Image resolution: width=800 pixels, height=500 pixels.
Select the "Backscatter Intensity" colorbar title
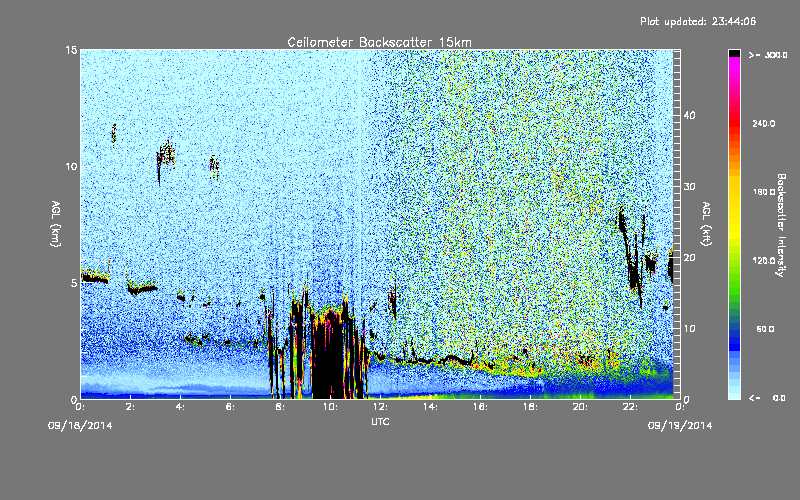[x=781, y=225]
